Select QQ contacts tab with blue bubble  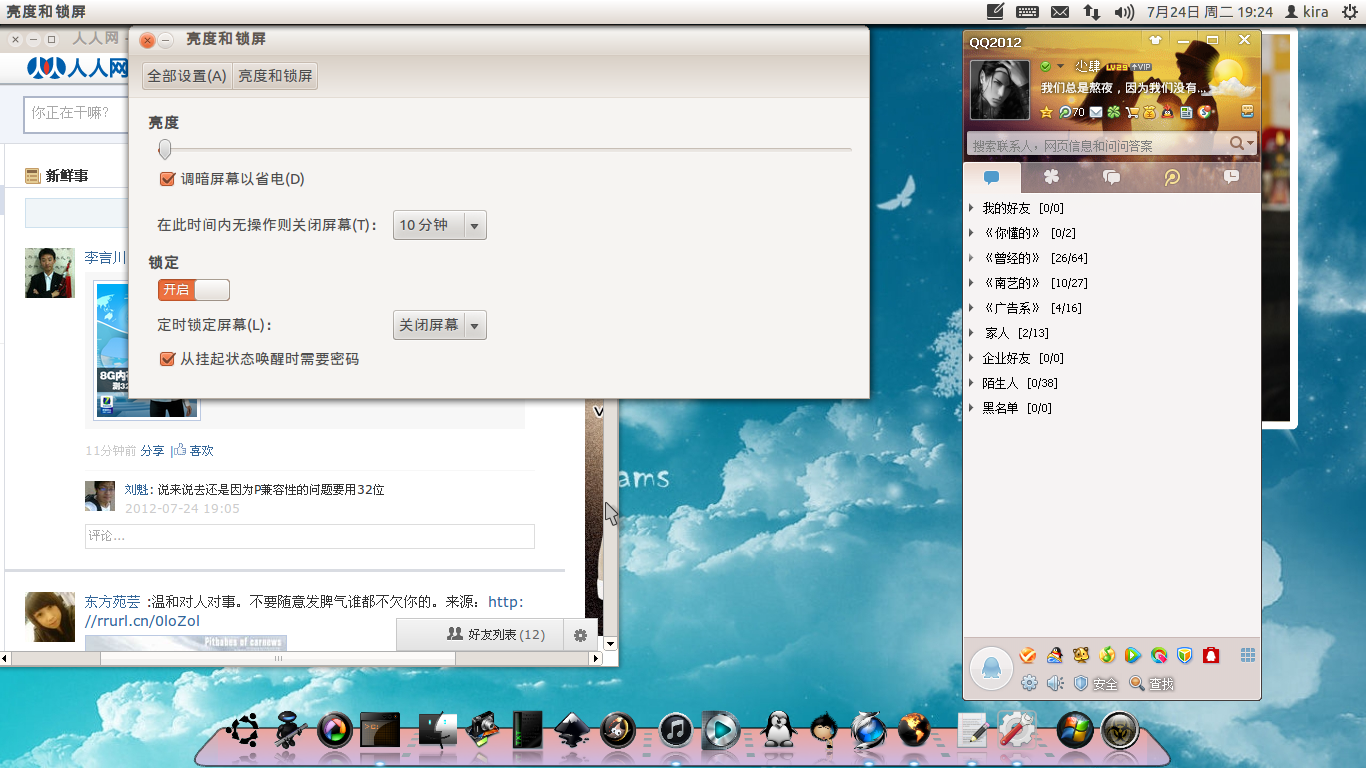click(x=992, y=177)
